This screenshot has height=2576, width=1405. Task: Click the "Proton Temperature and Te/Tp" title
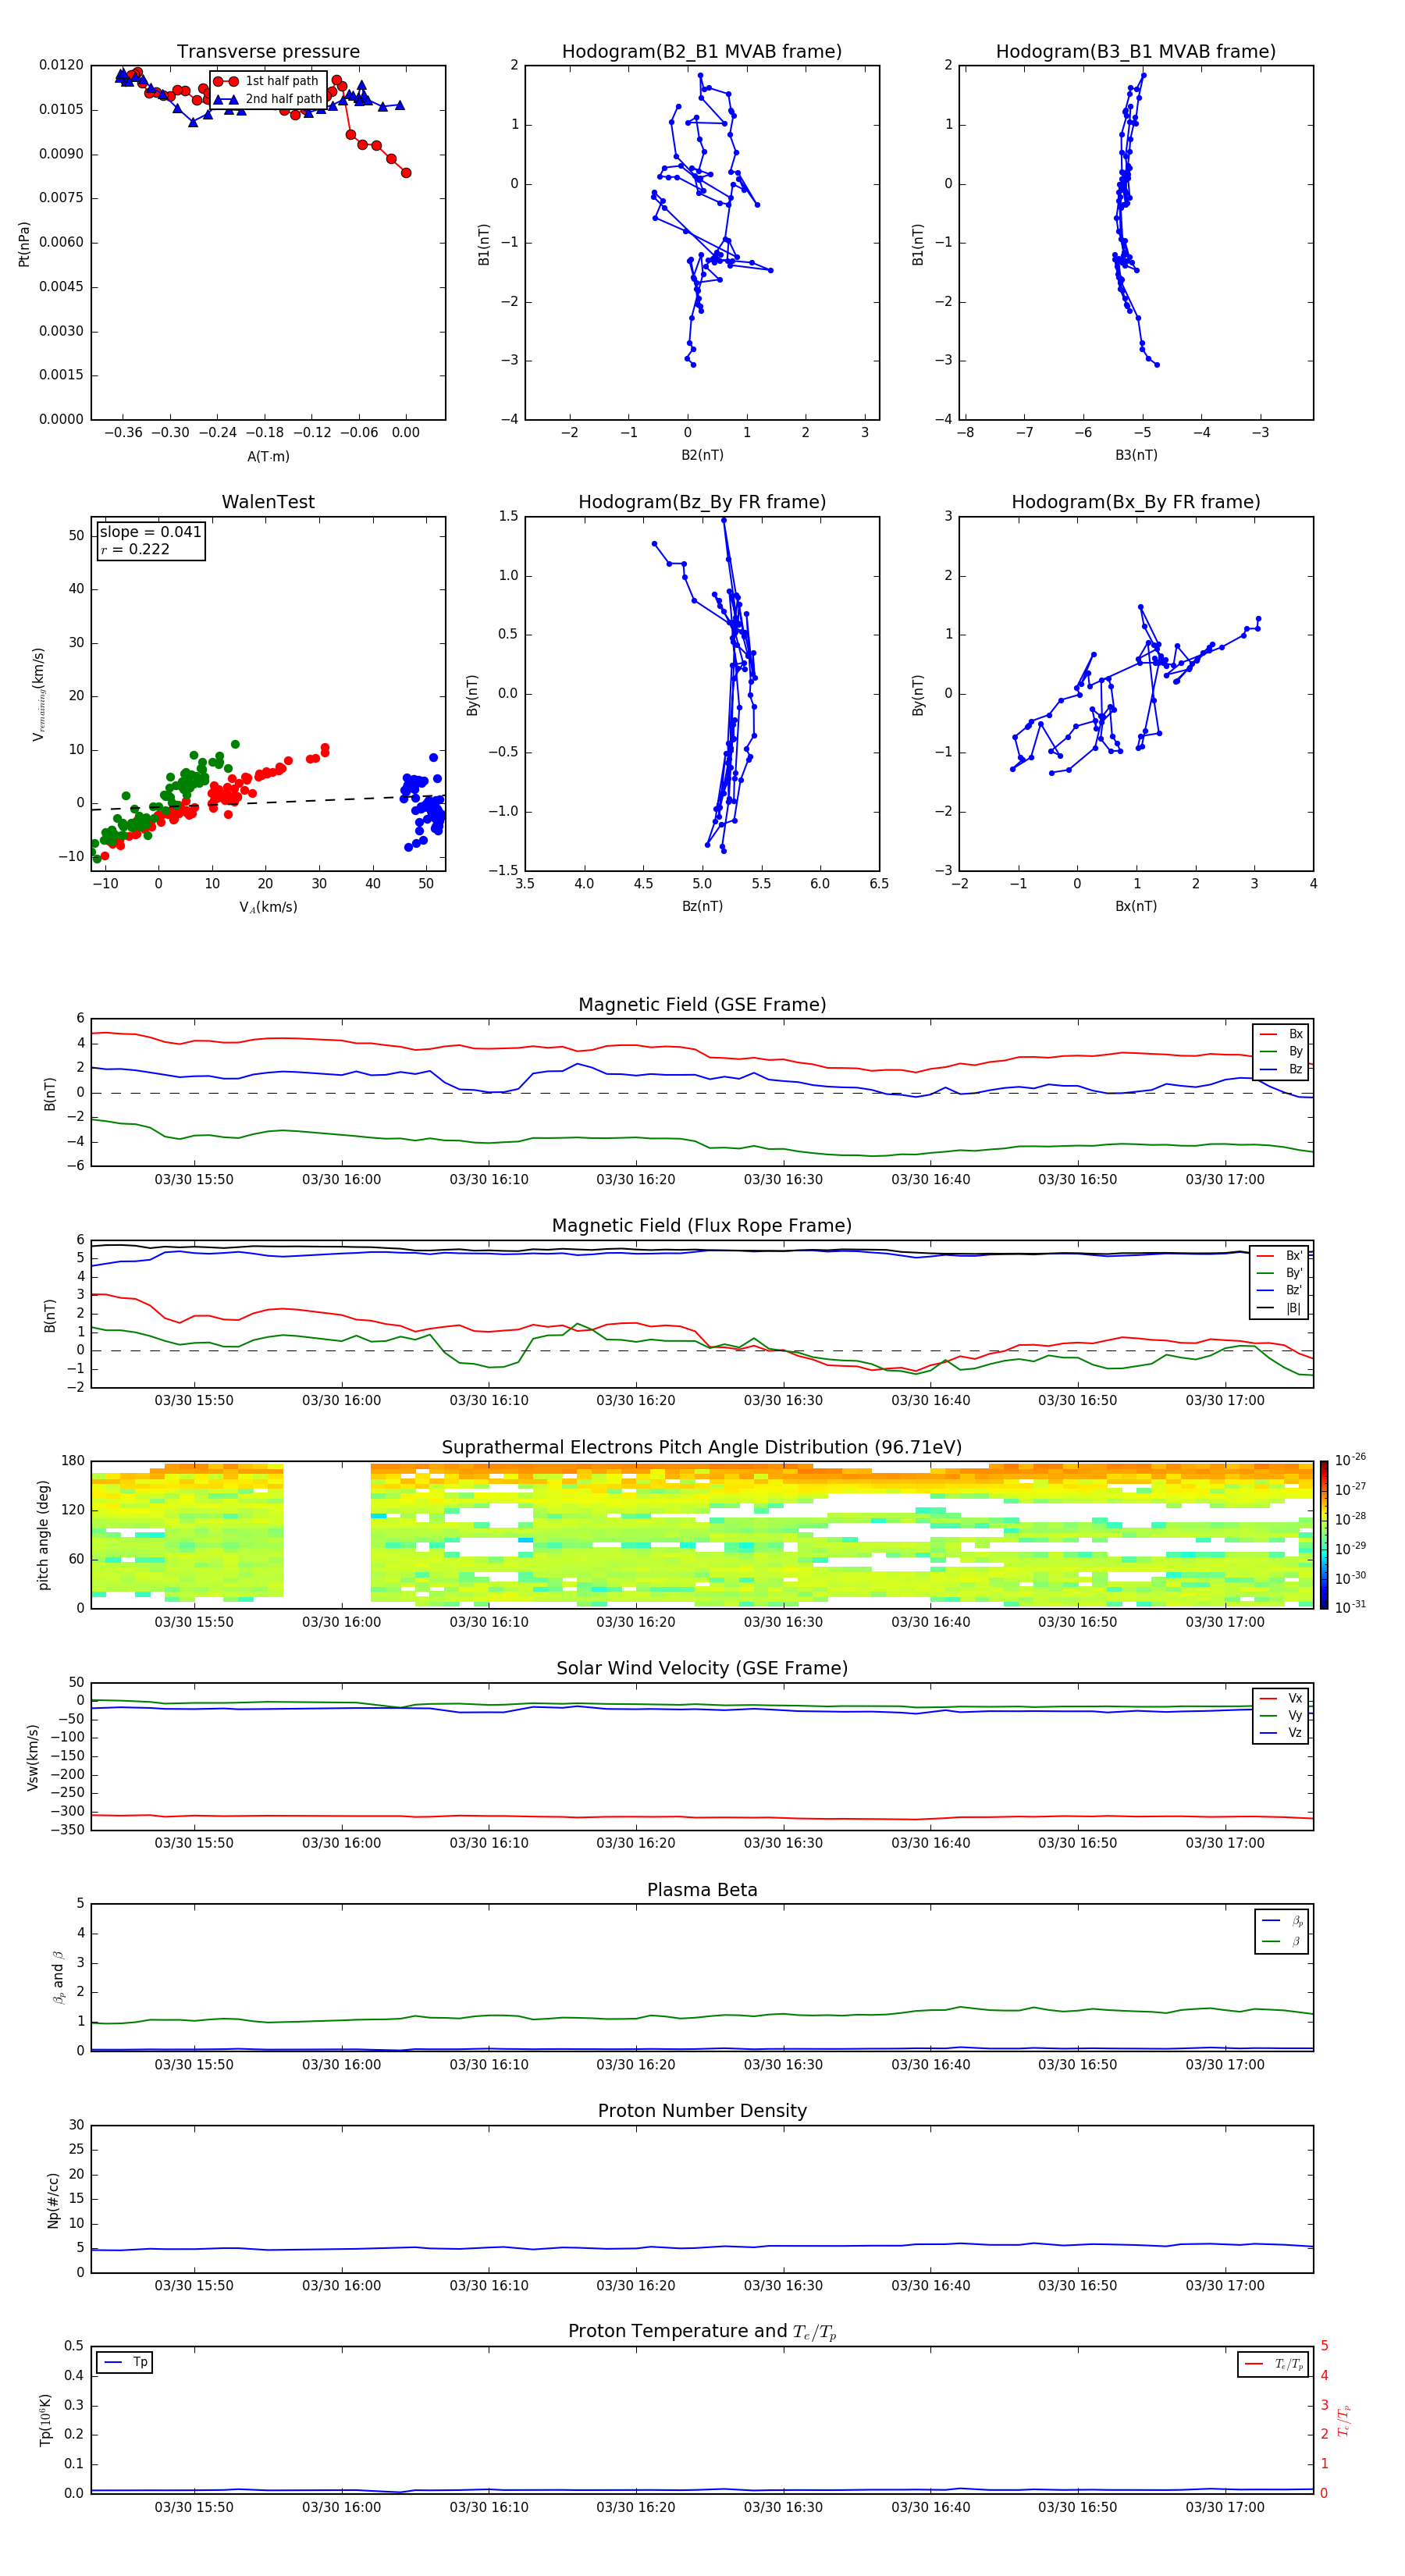[702, 2332]
